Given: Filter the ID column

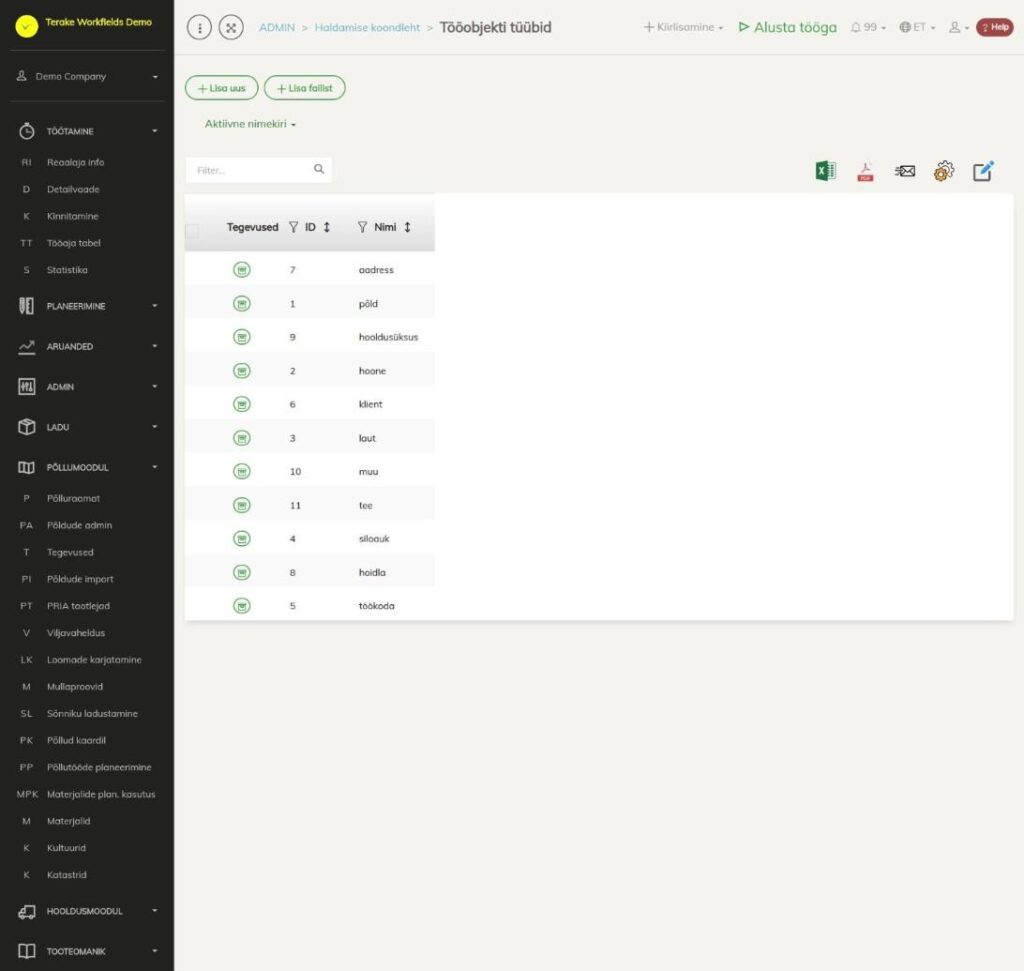Looking at the screenshot, I should (293, 227).
